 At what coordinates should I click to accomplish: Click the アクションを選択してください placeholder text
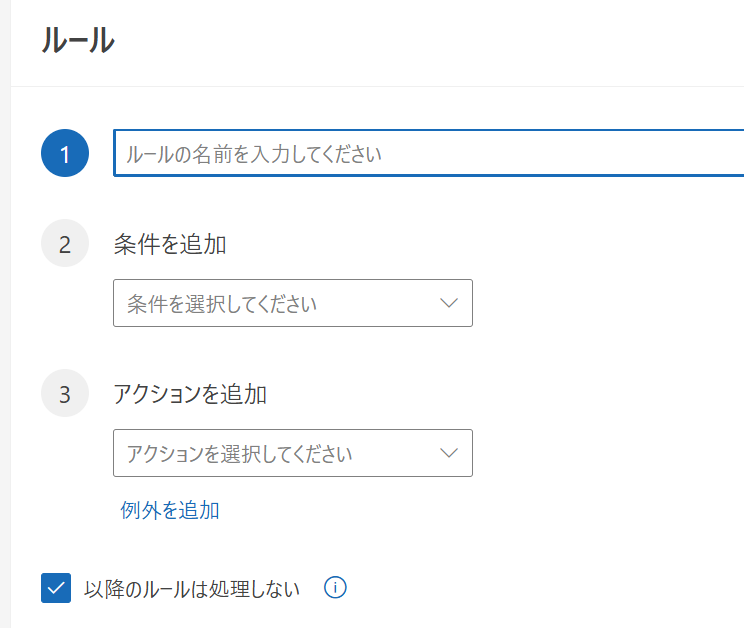pos(240,453)
